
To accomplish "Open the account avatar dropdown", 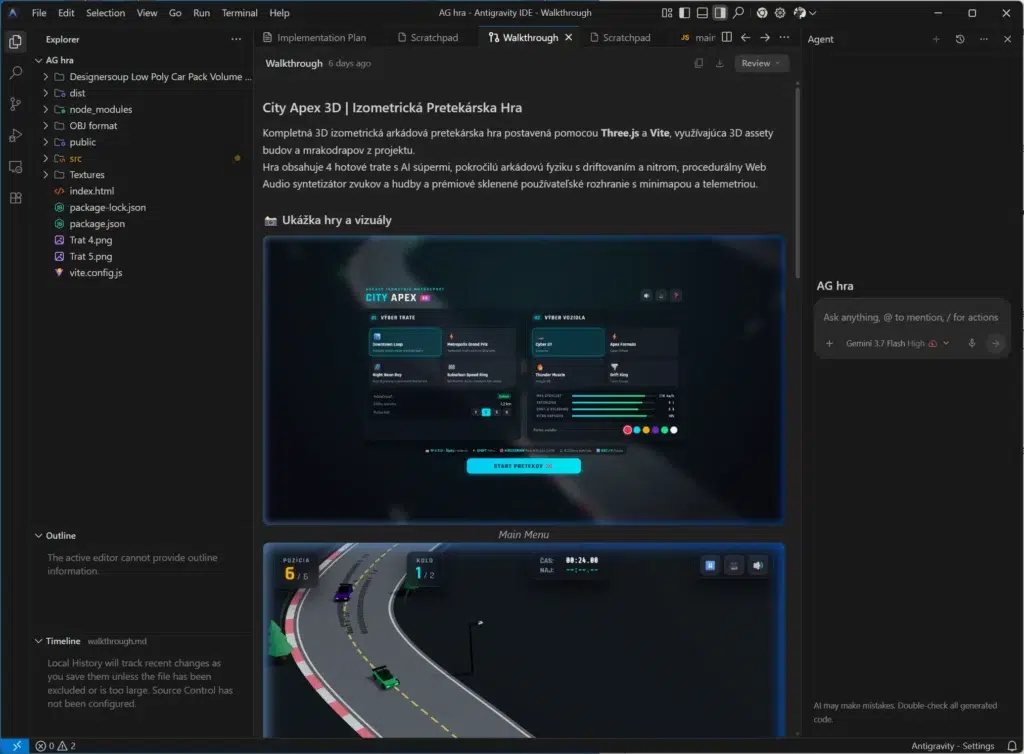I will [804, 12].
